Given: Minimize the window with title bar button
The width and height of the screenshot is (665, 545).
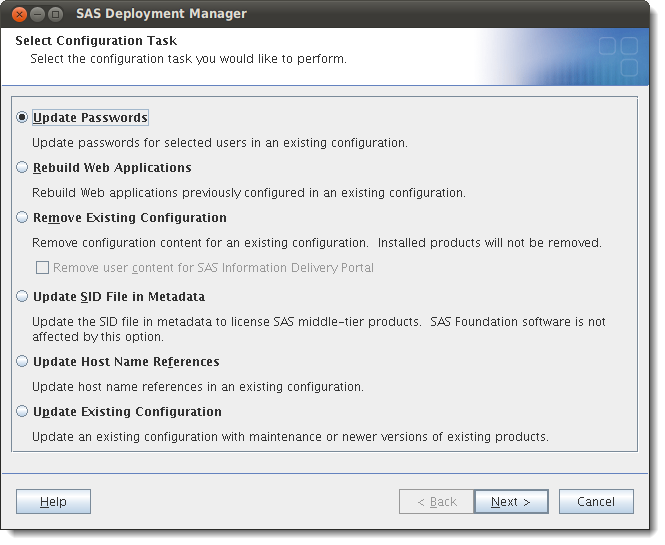Looking at the screenshot, I should click(x=37, y=14).
